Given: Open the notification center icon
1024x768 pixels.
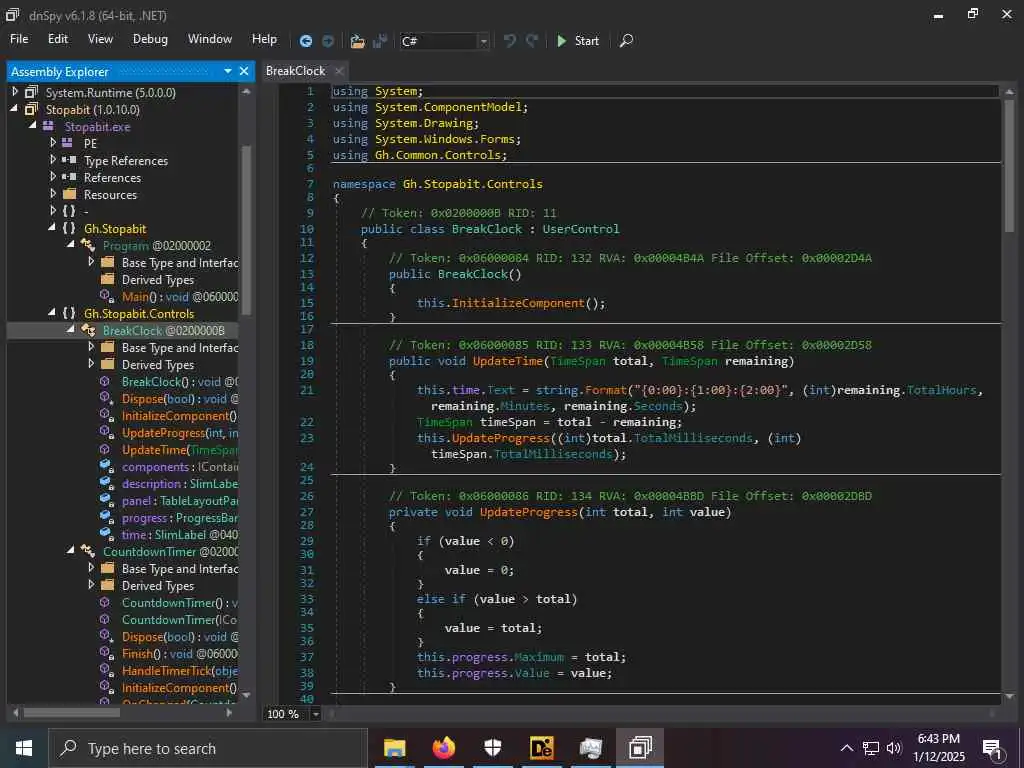Looking at the screenshot, I should [993, 749].
